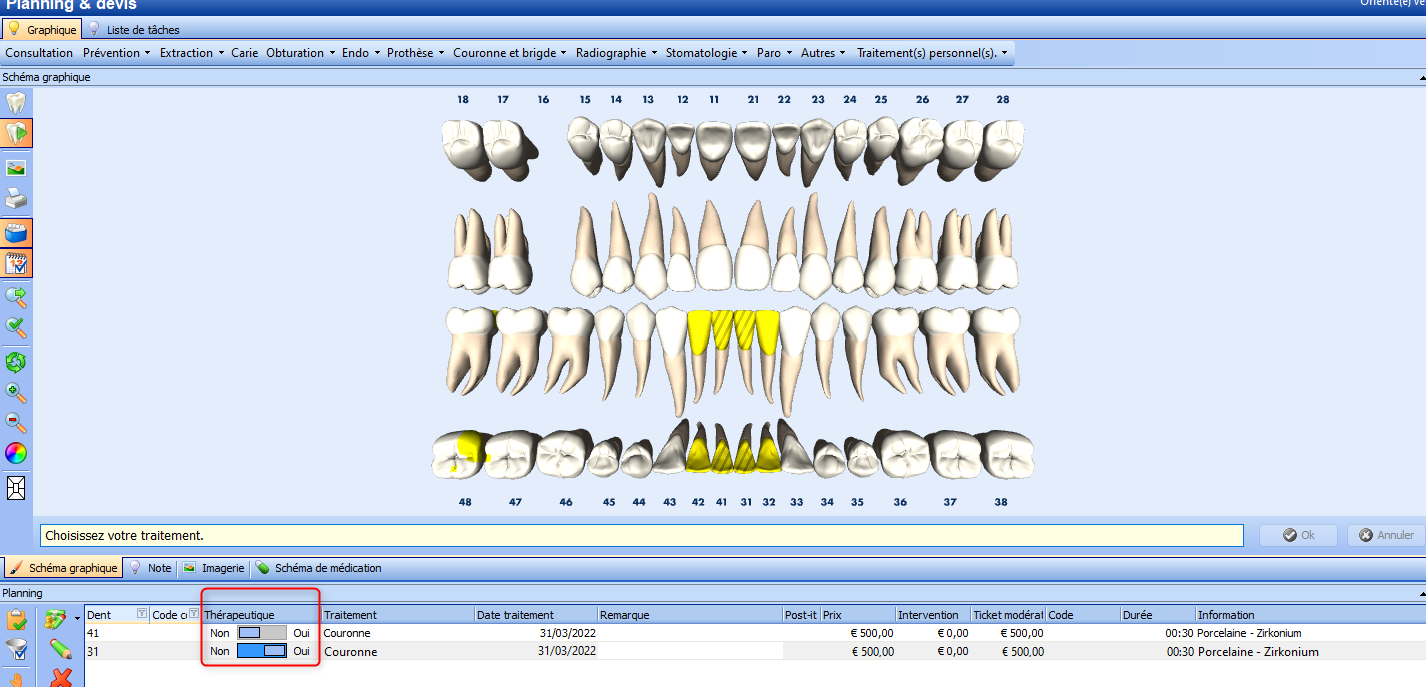The image size is (1426, 687).
Task: Open the Prothèse dropdown menu
Action: [x=416, y=53]
